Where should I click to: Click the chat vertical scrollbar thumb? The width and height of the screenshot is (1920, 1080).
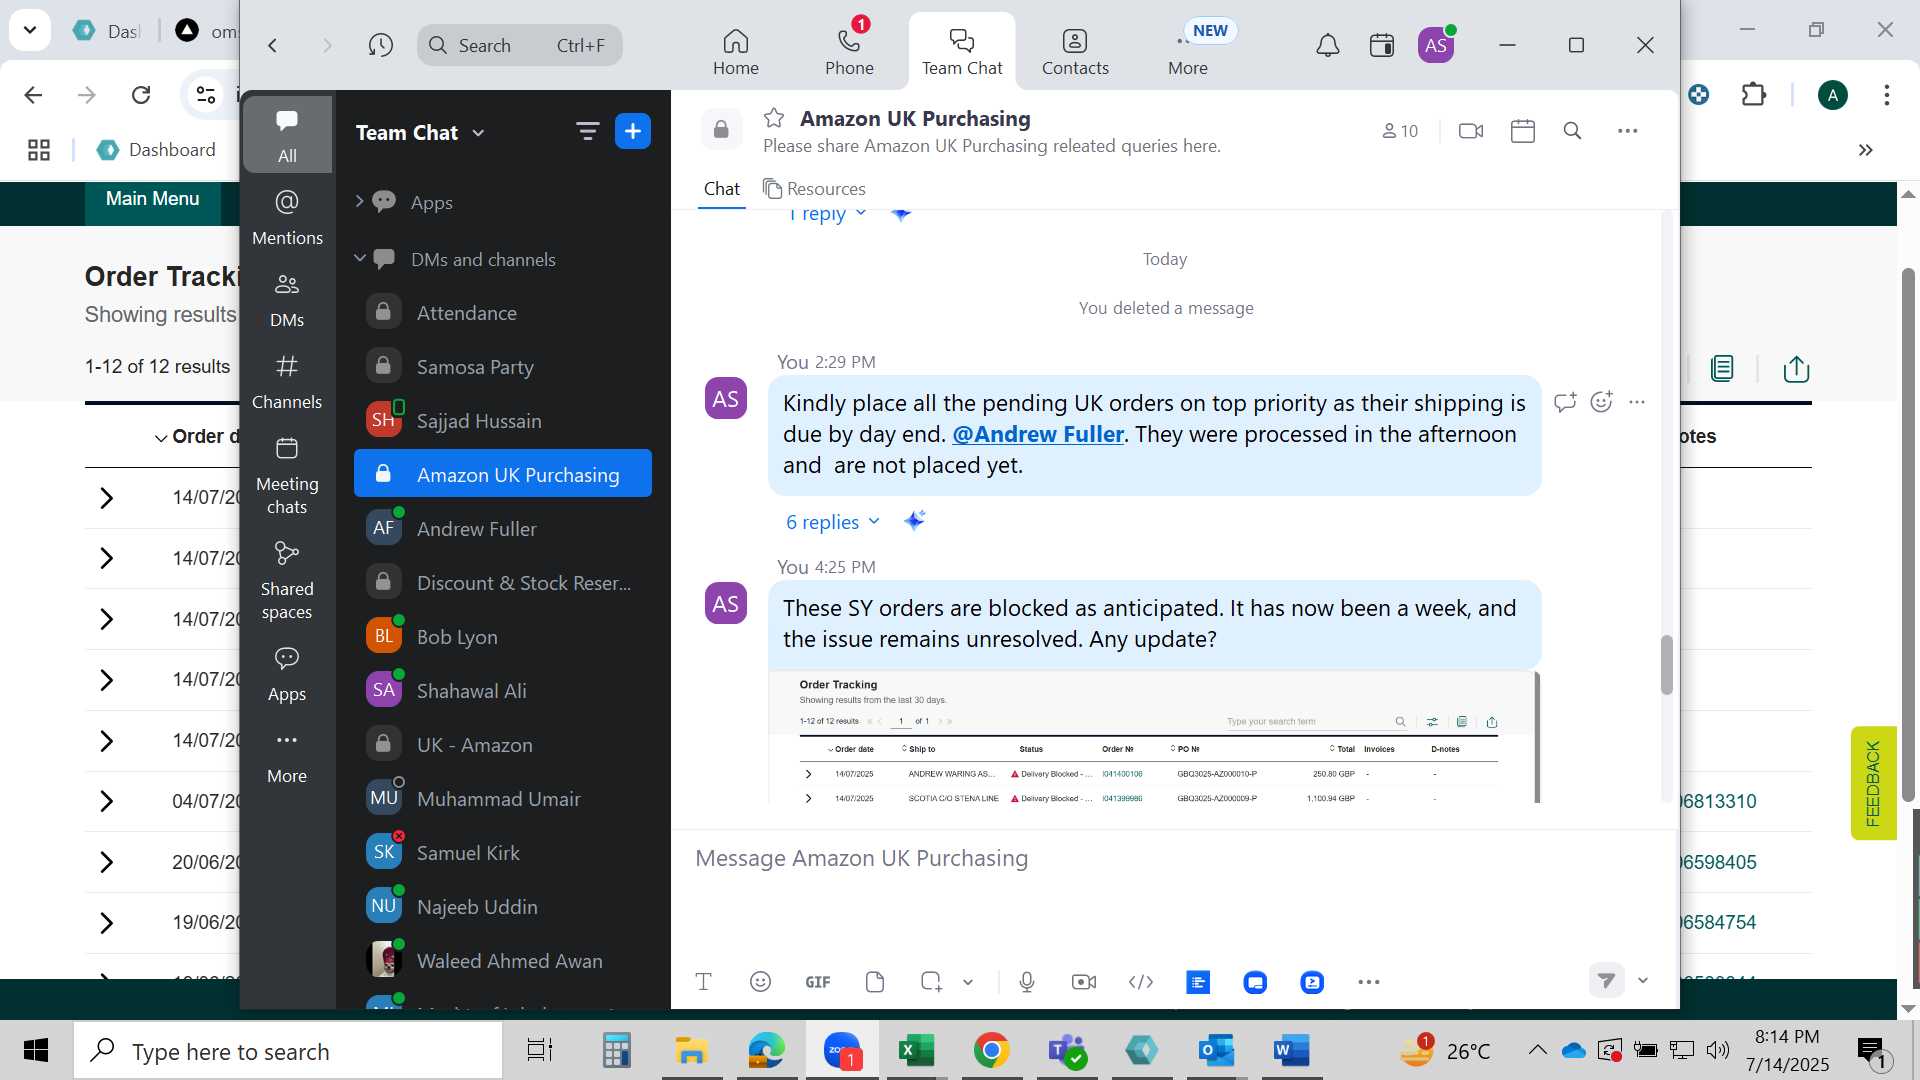[x=1666, y=664]
